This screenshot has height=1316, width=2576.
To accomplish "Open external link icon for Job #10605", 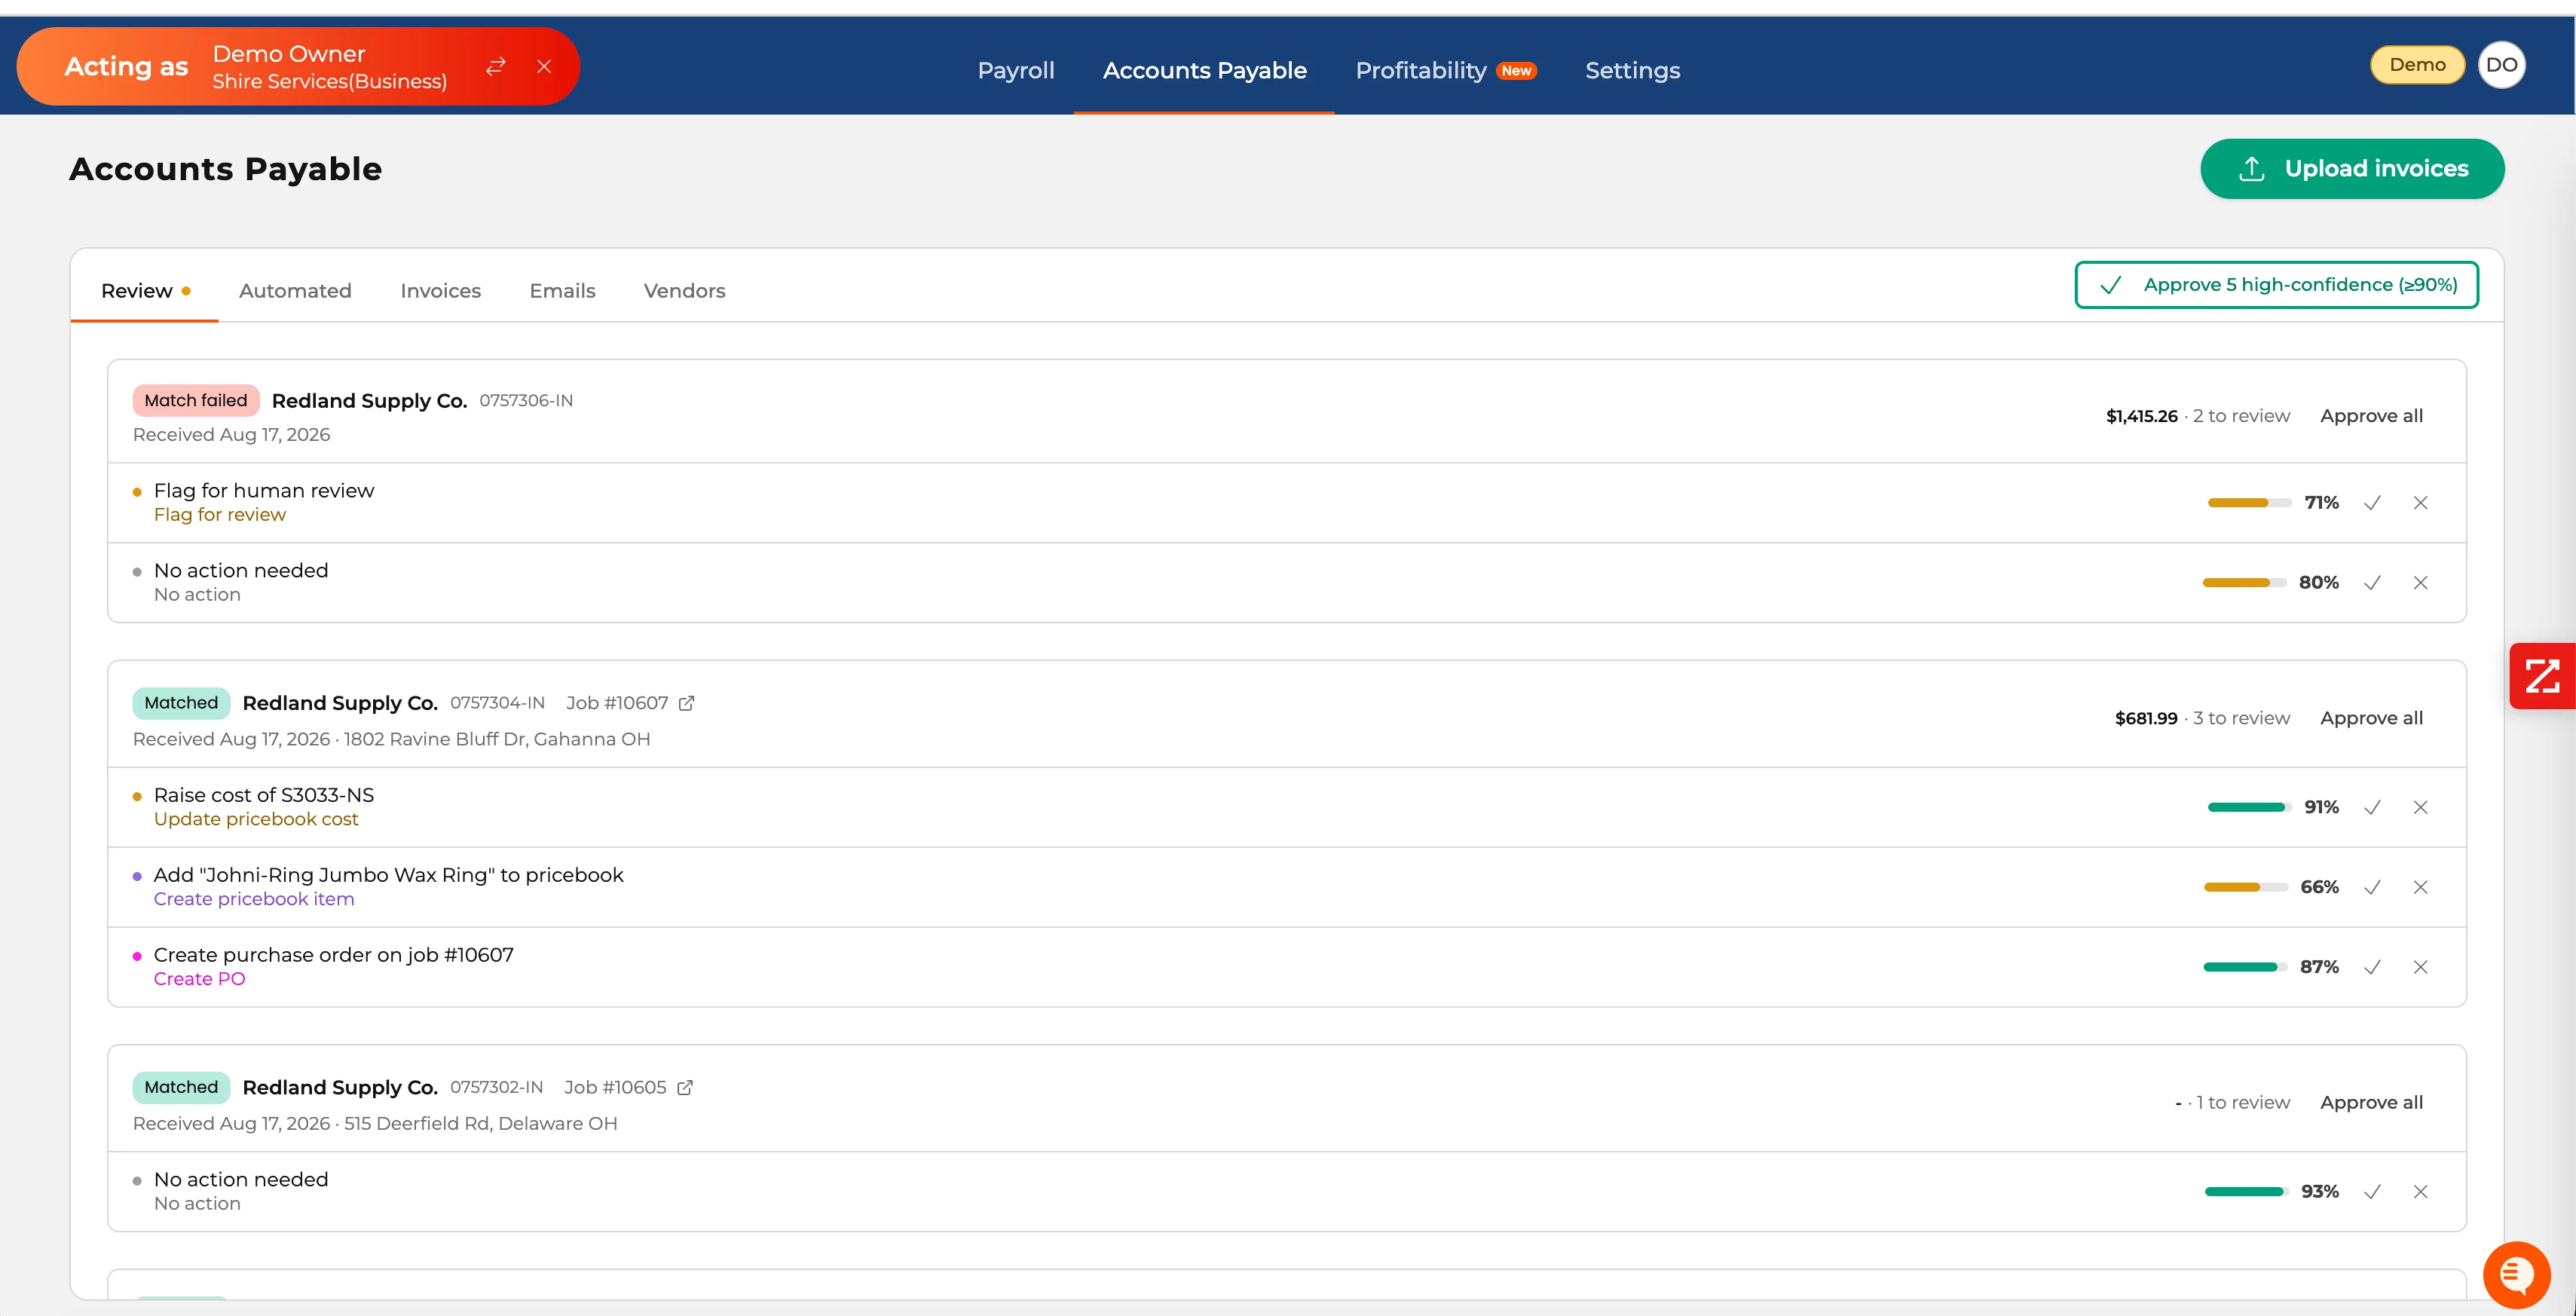I will click(685, 1088).
